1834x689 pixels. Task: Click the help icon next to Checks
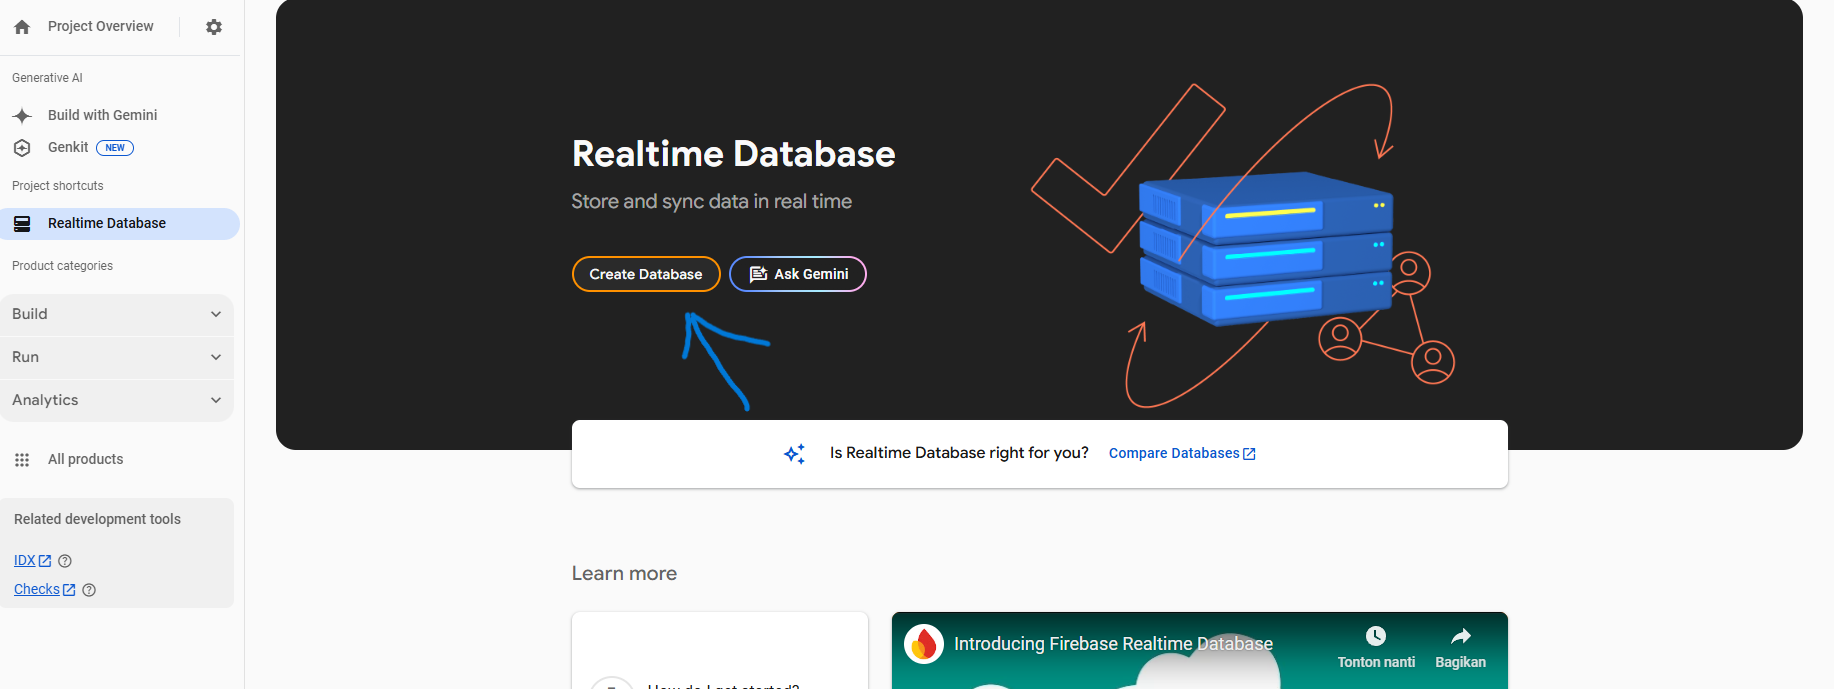point(89,590)
